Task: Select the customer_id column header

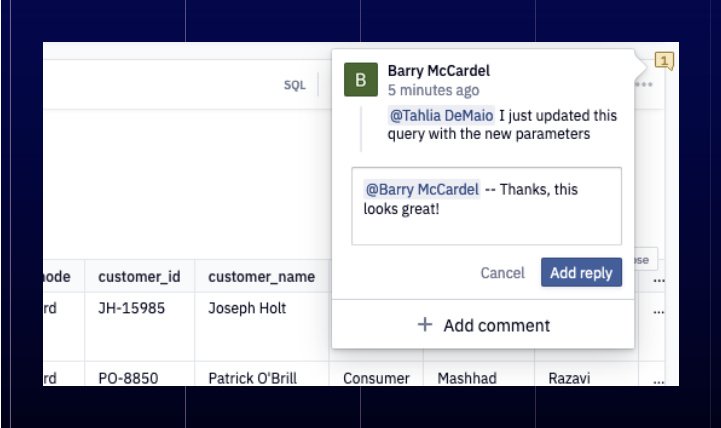Action: 137,276
